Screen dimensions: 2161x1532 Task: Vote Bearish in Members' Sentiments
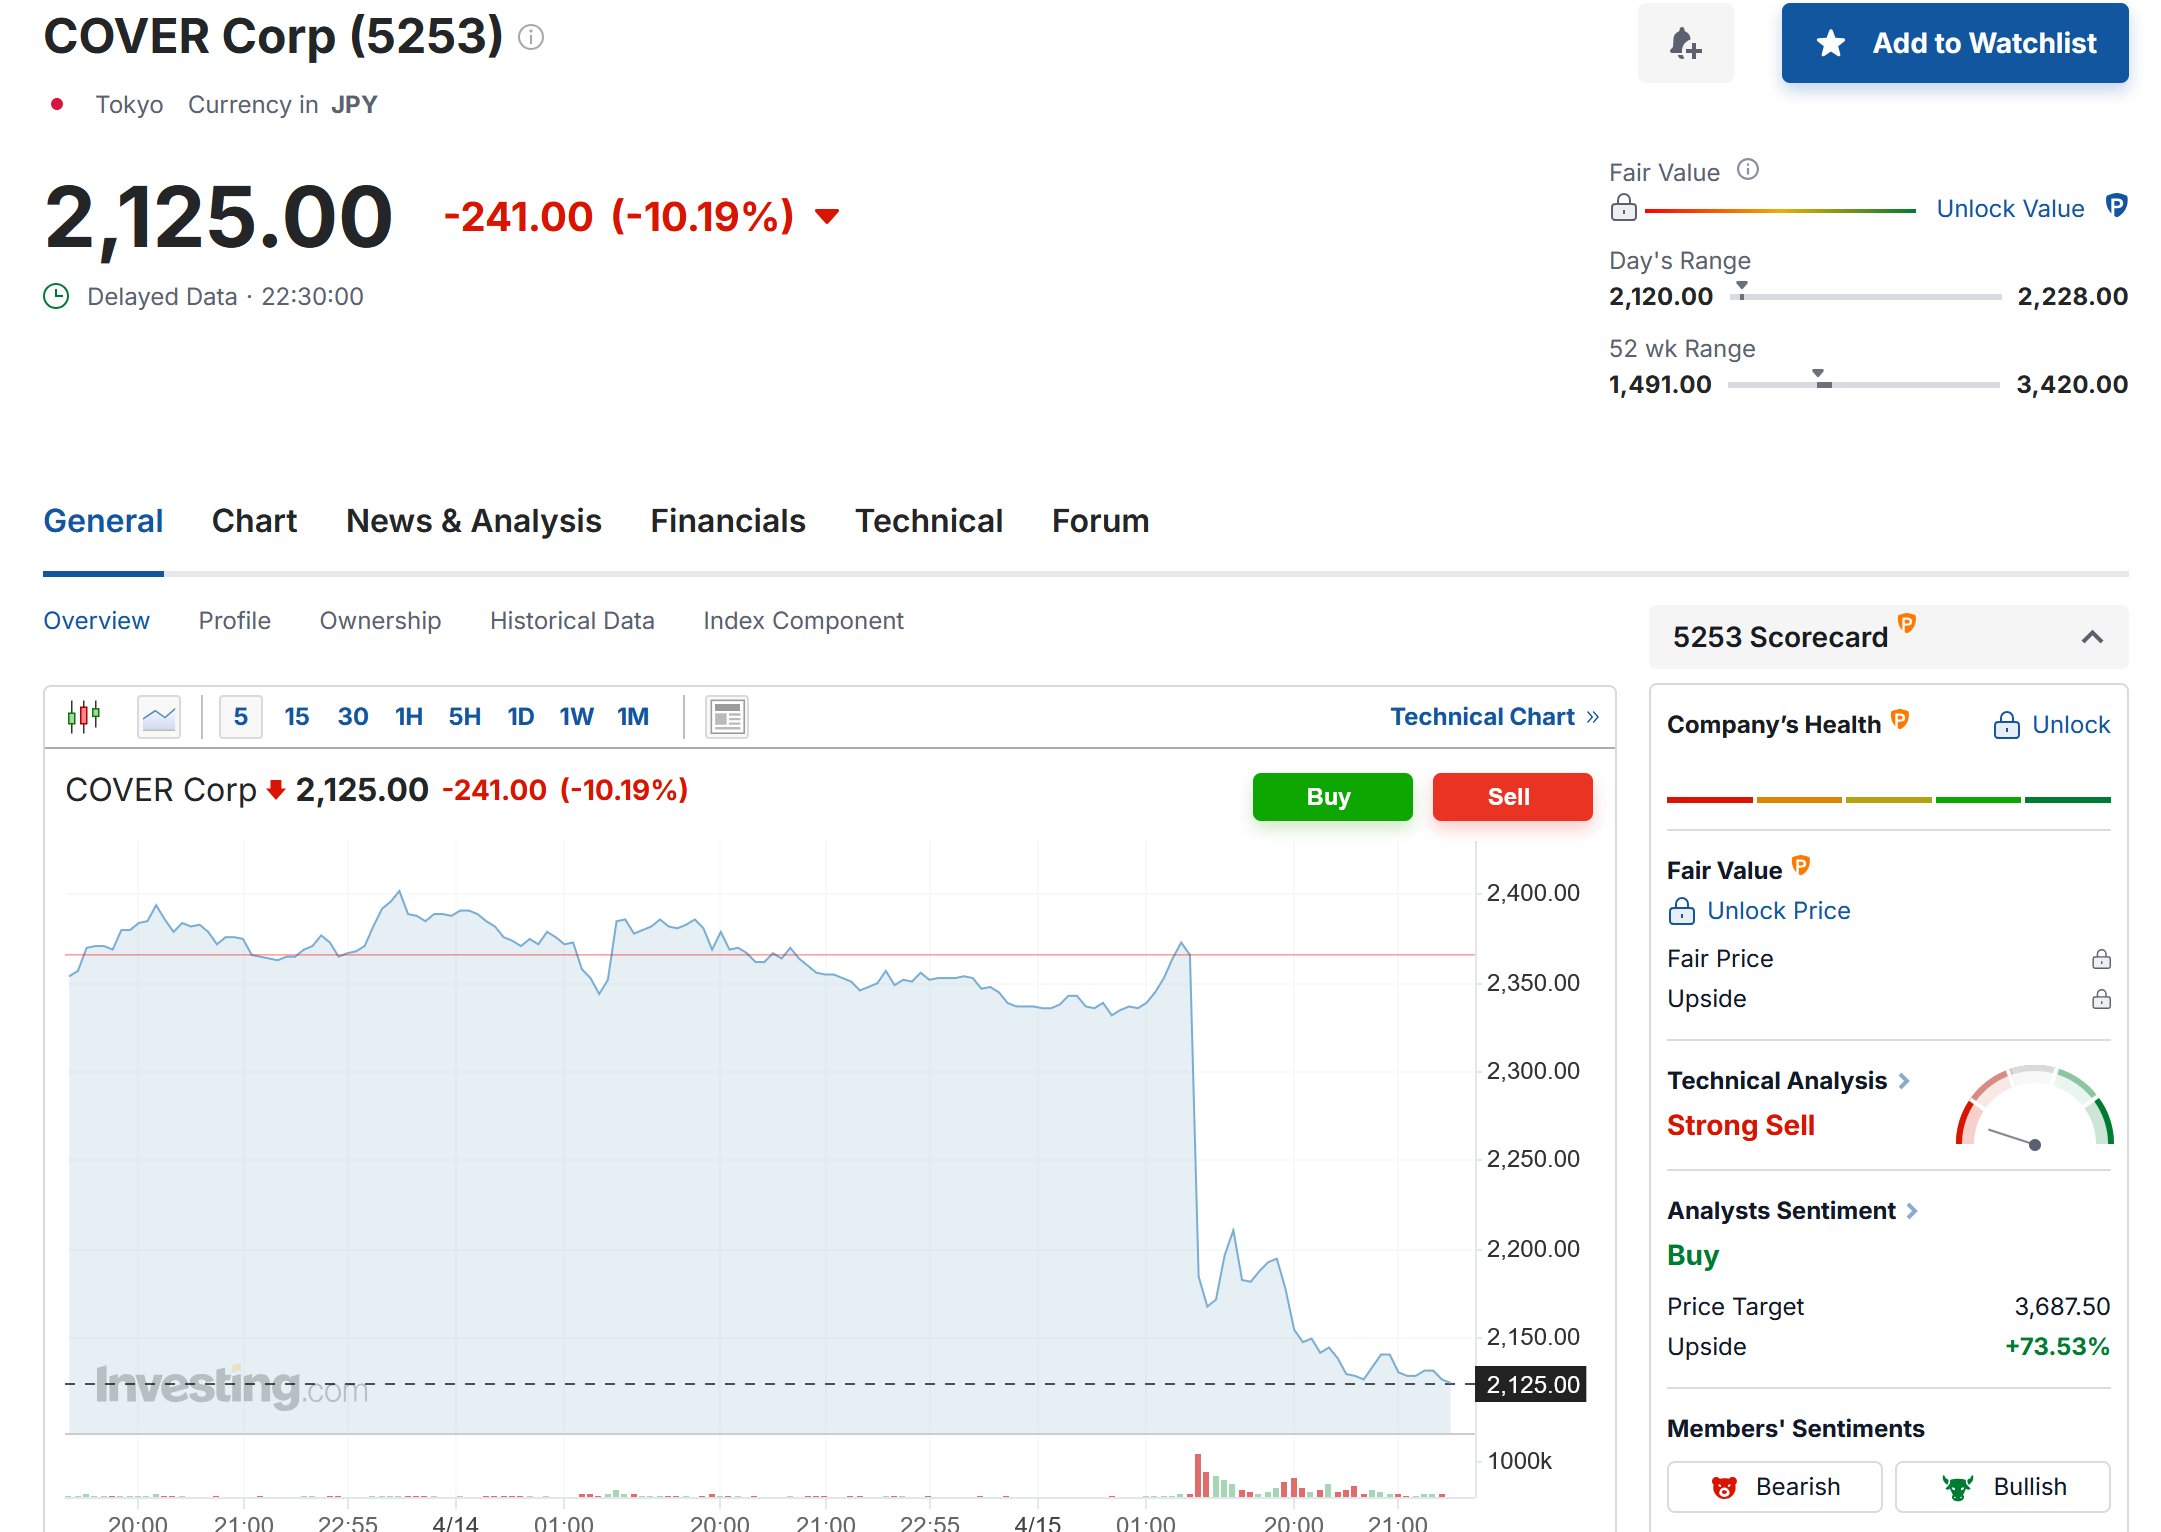[x=1774, y=1487]
